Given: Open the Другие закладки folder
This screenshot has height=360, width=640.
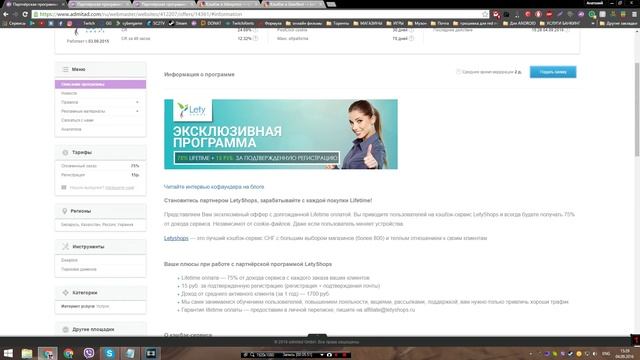Looking at the screenshot, I should click(618, 23).
